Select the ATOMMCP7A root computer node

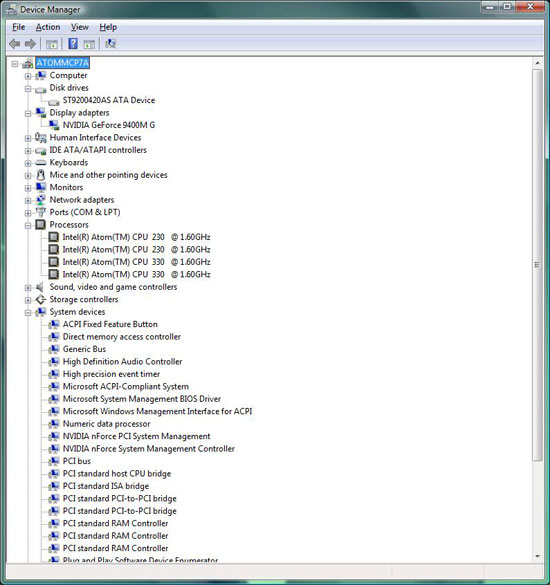(63, 63)
